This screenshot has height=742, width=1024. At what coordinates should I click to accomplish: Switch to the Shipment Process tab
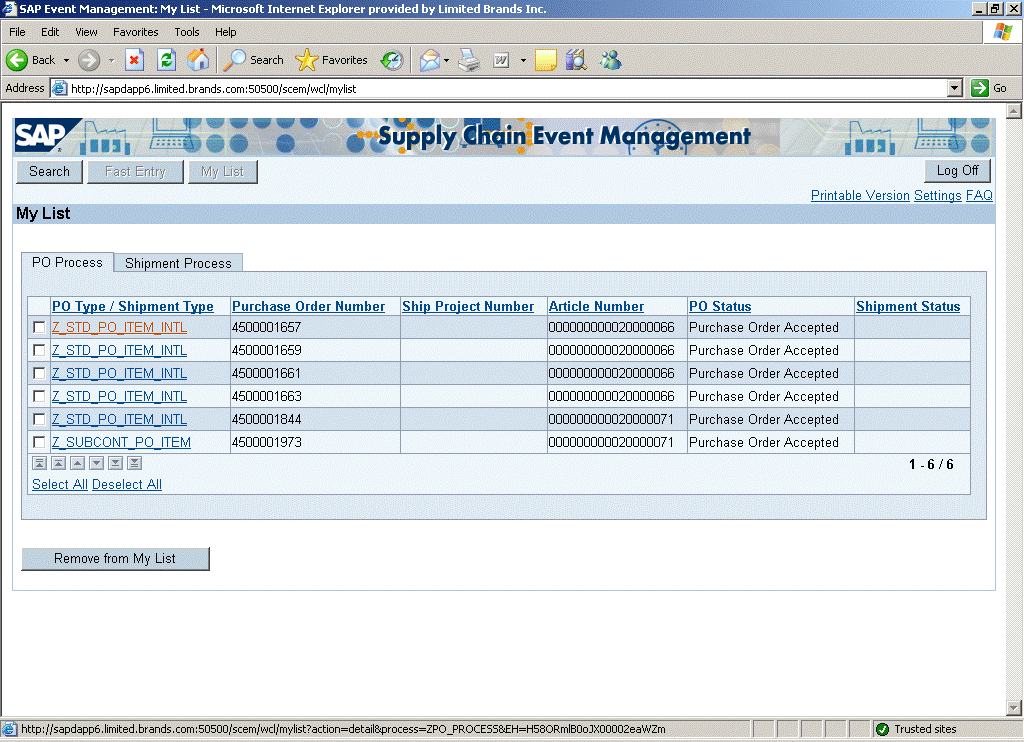tap(178, 263)
